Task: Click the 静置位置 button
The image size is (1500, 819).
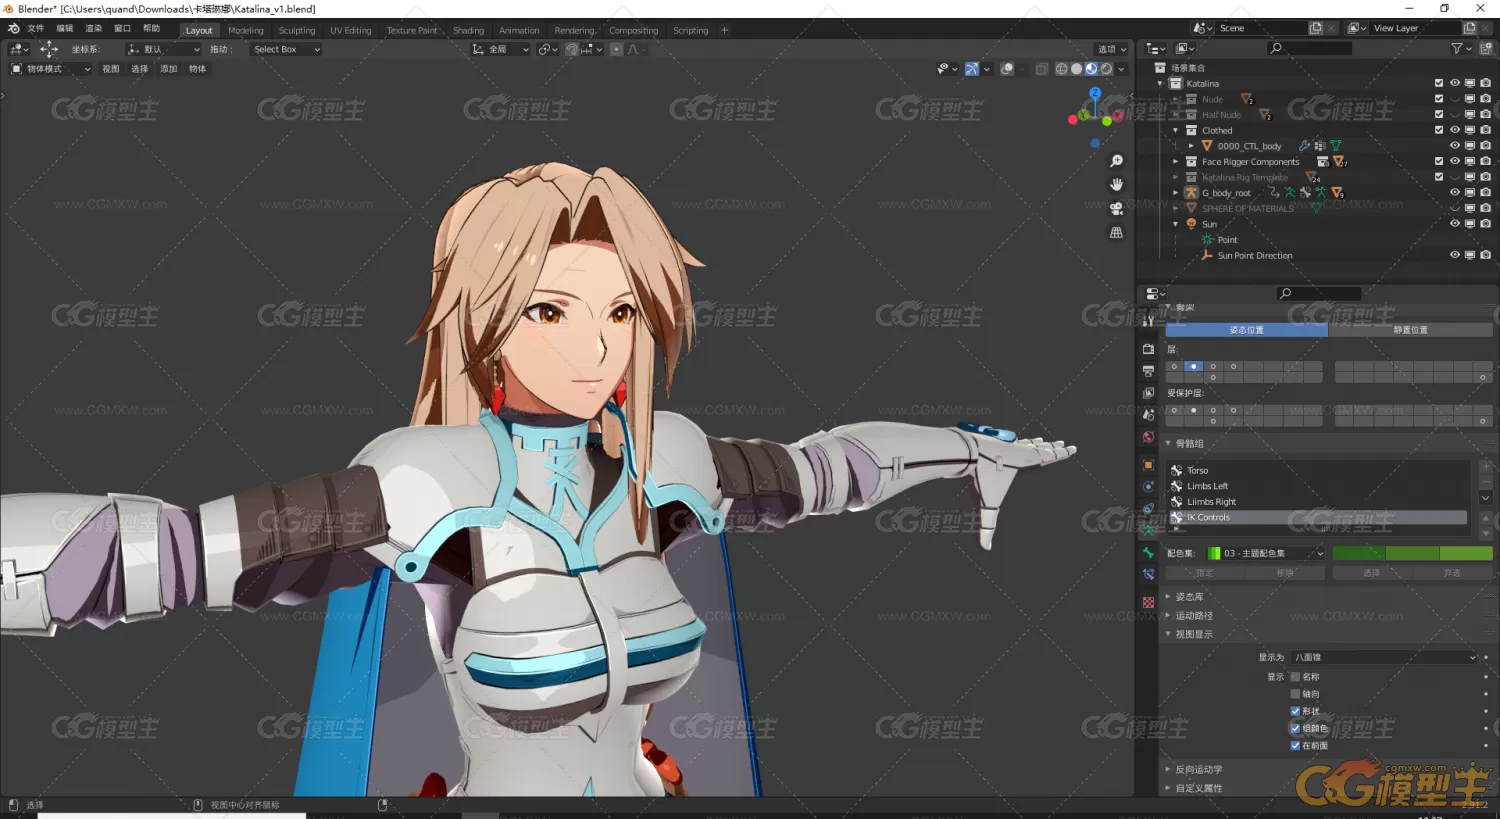Action: [1410, 330]
